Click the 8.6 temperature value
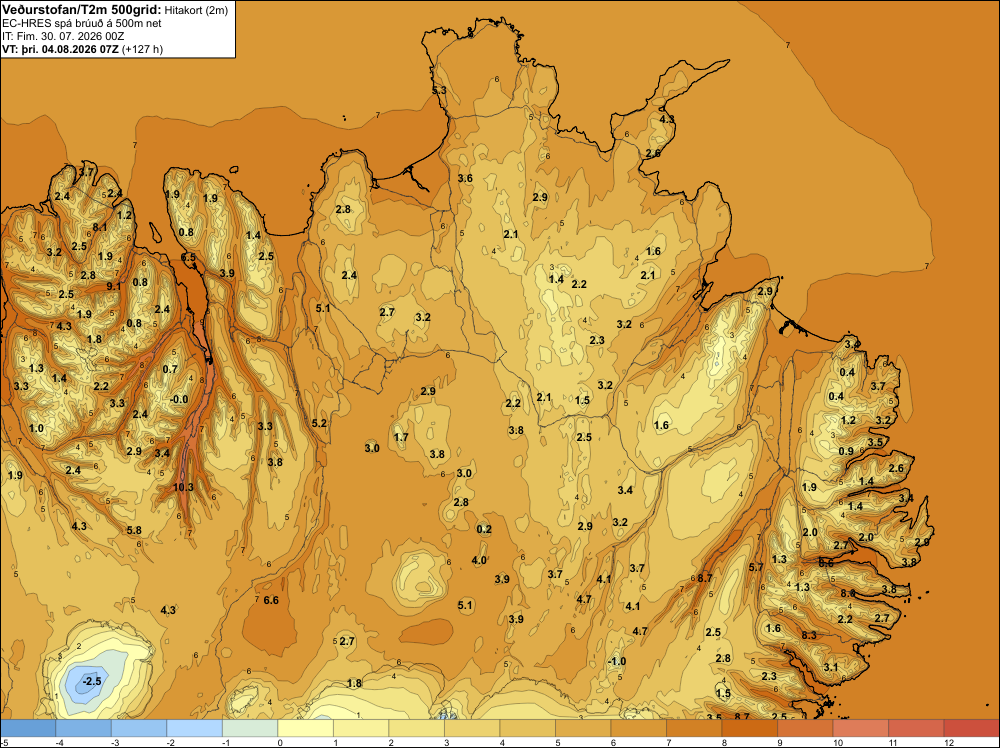 pyautogui.click(x=826, y=563)
